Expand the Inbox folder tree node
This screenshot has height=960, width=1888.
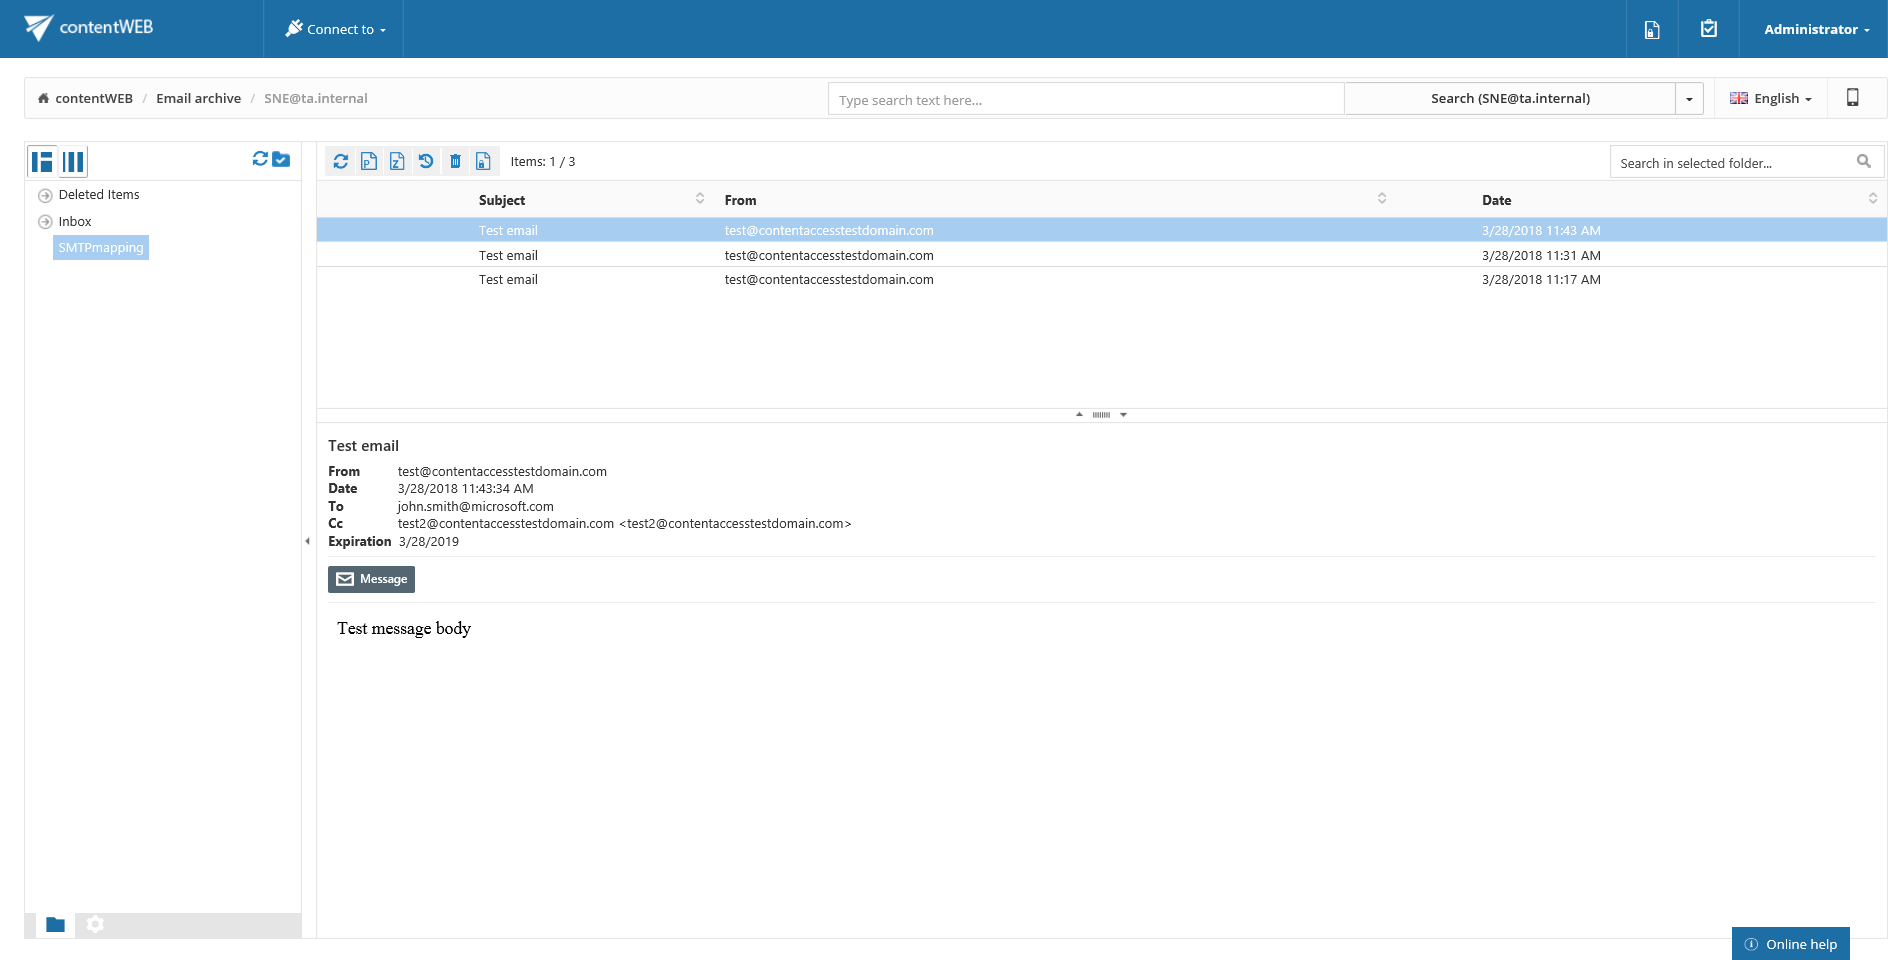click(45, 222)
